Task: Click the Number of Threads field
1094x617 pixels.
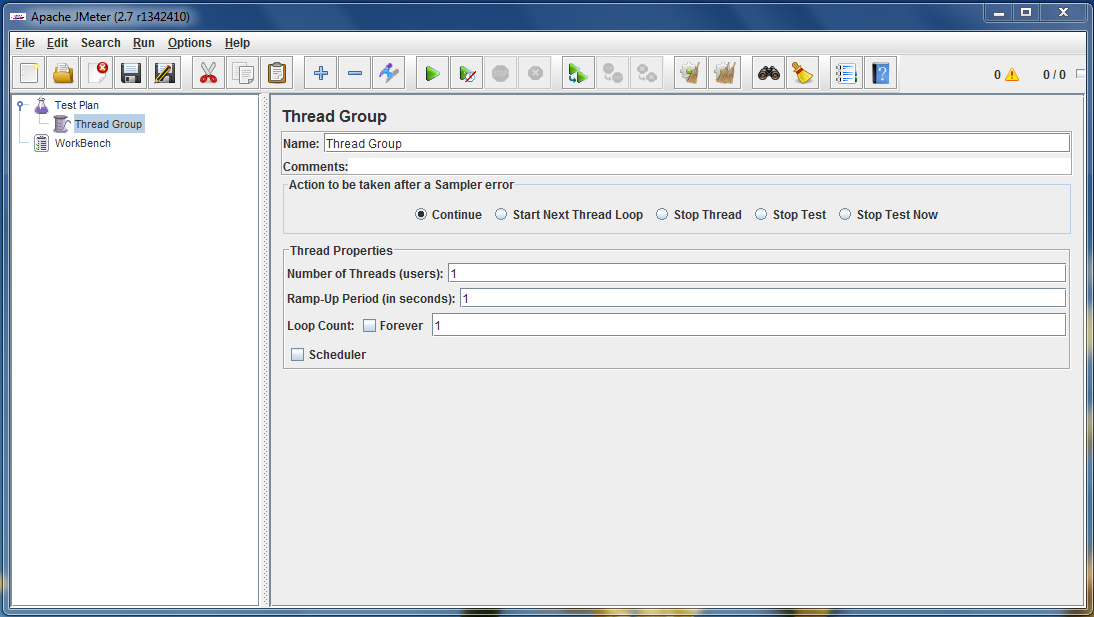Action: 756,273
